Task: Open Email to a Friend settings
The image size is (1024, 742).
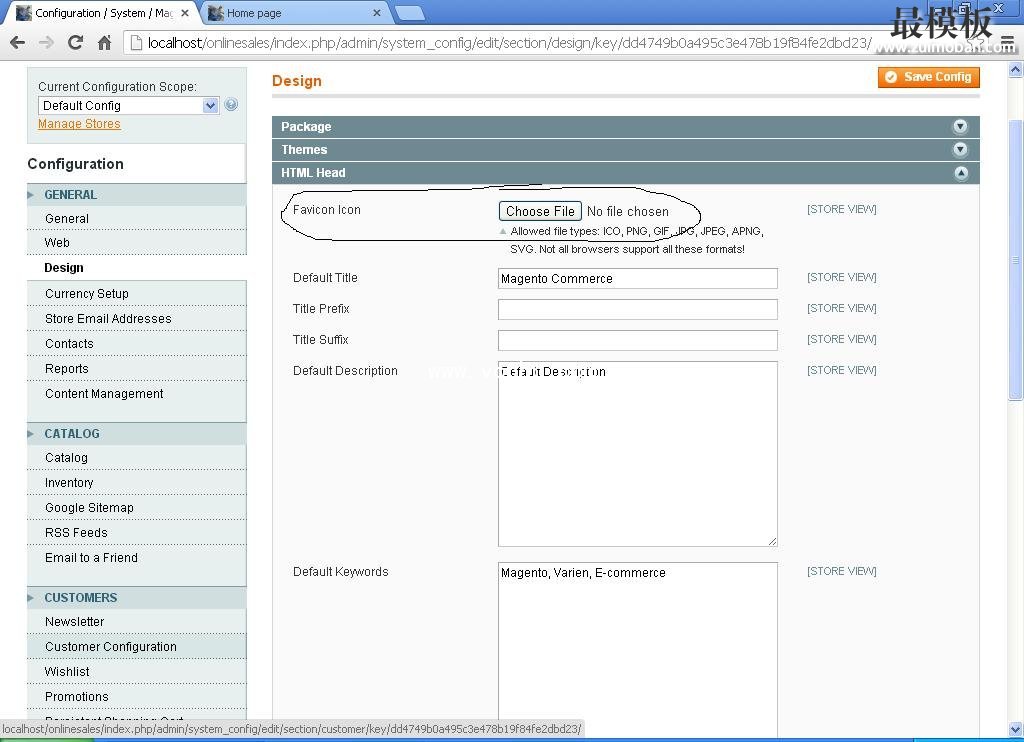Action: tap(136, 558)
